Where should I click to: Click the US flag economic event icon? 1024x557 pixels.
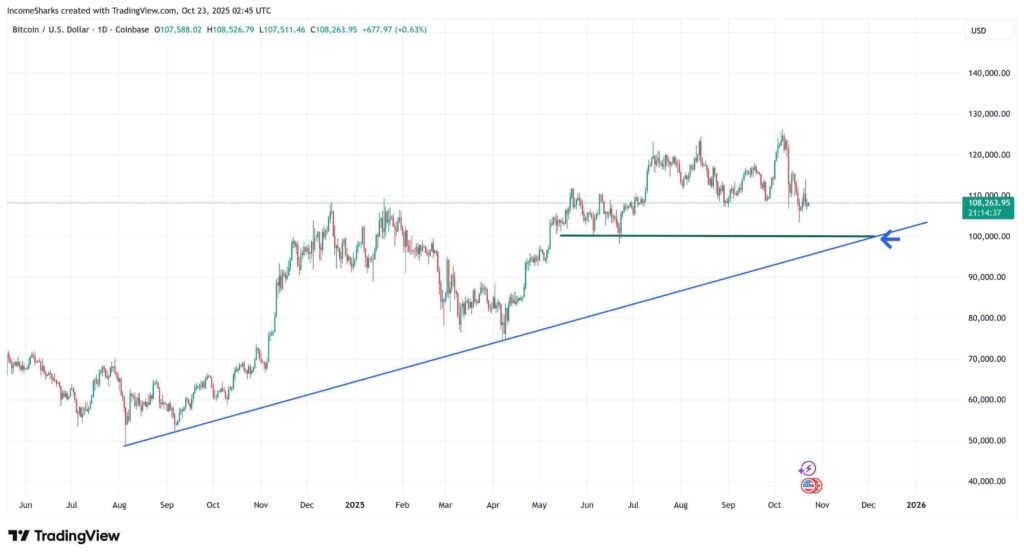point(811,486)
